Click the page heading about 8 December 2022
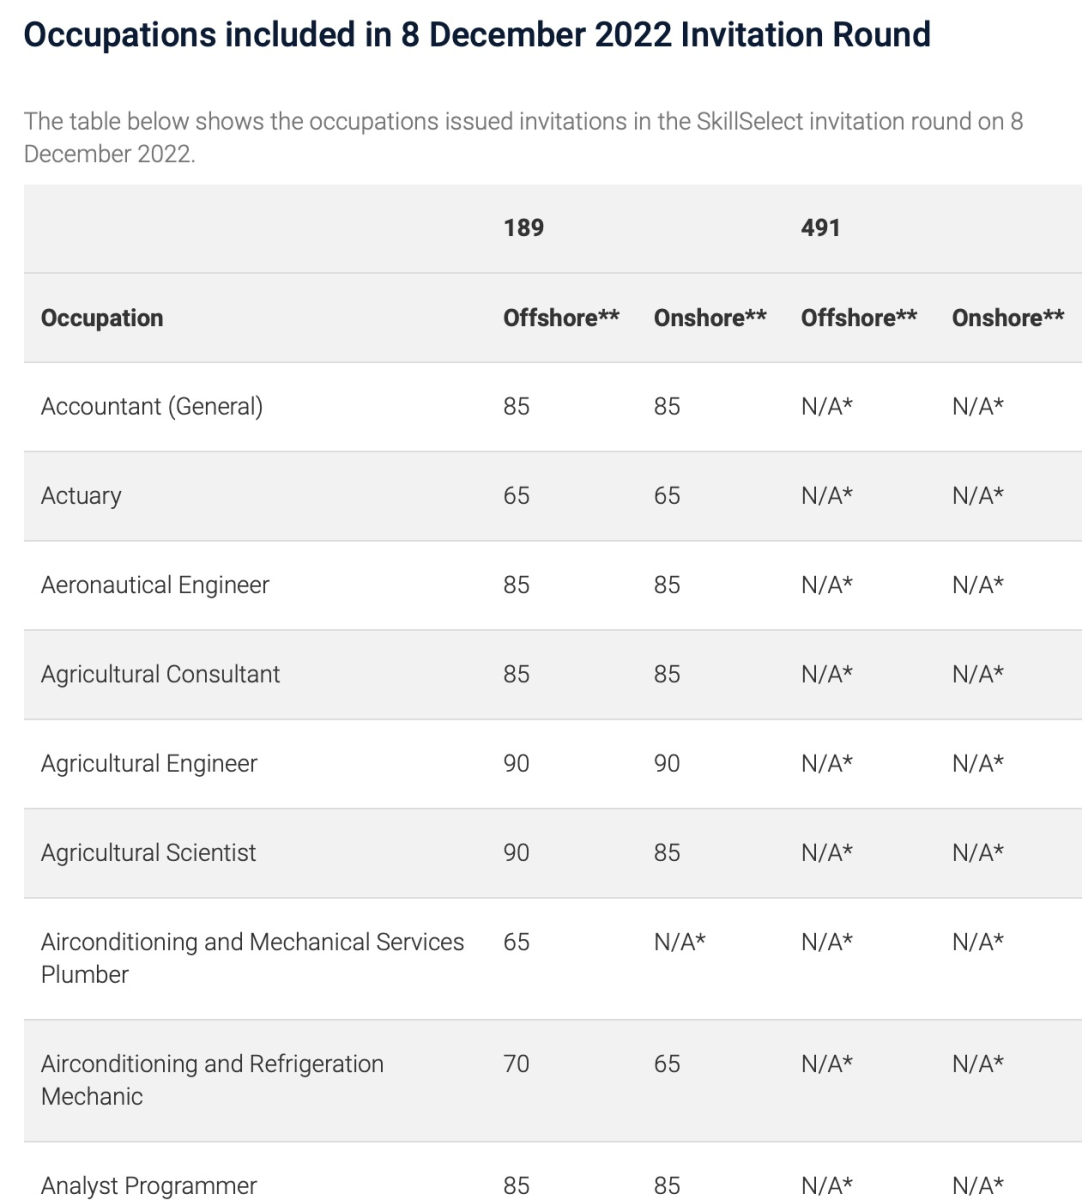1088x1200 pixels. click(477, 35)
